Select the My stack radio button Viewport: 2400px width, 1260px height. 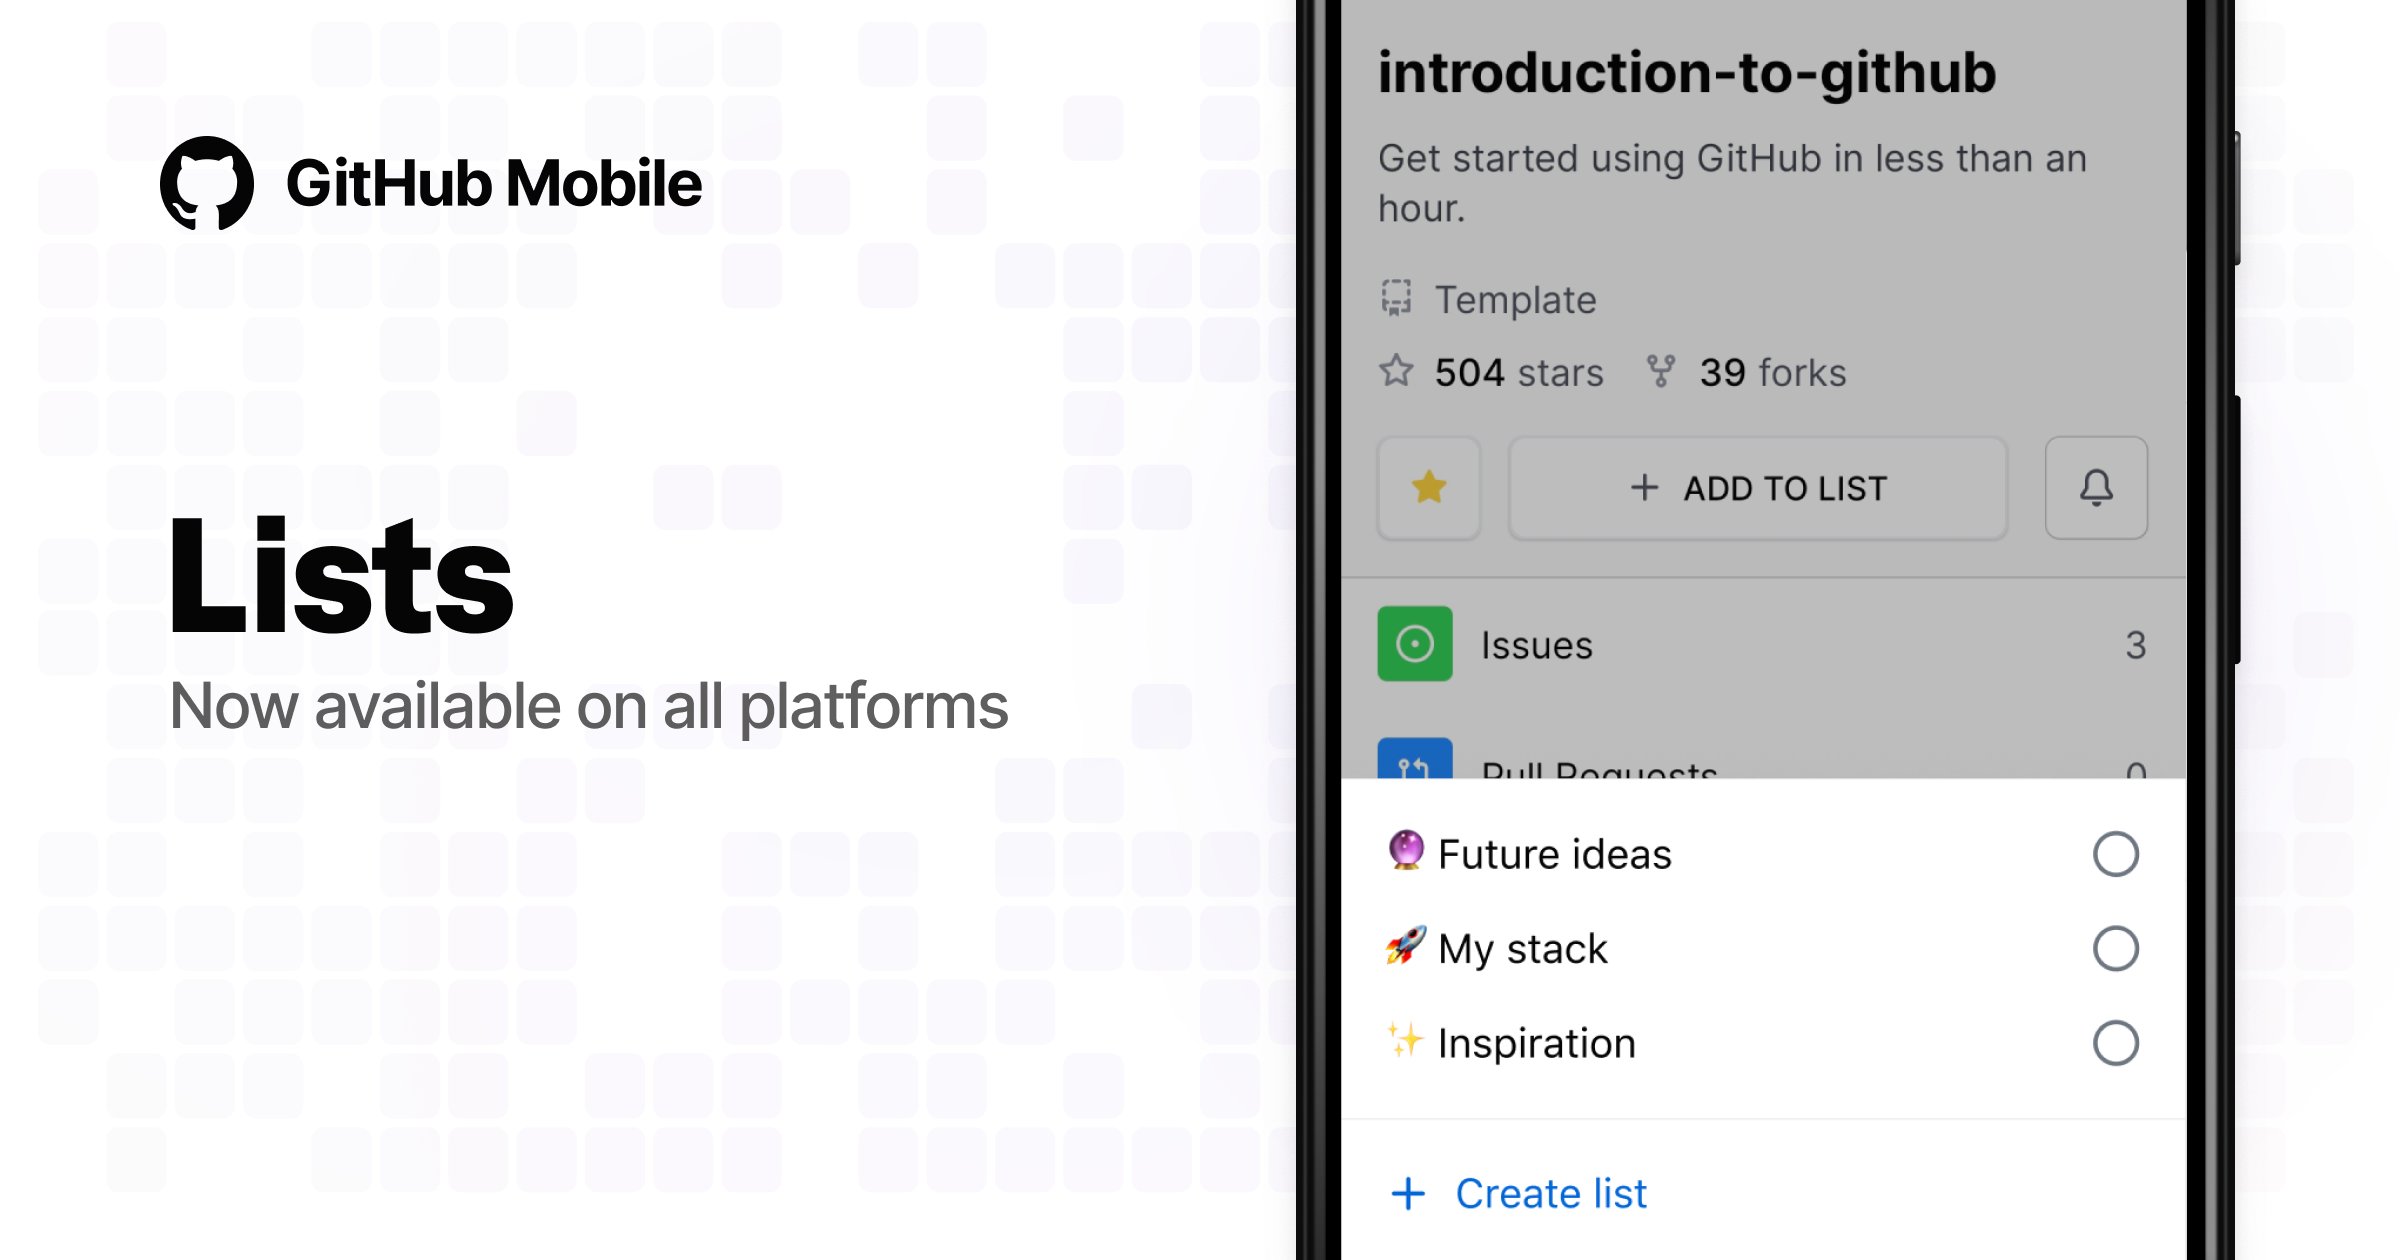point(2115,948)
